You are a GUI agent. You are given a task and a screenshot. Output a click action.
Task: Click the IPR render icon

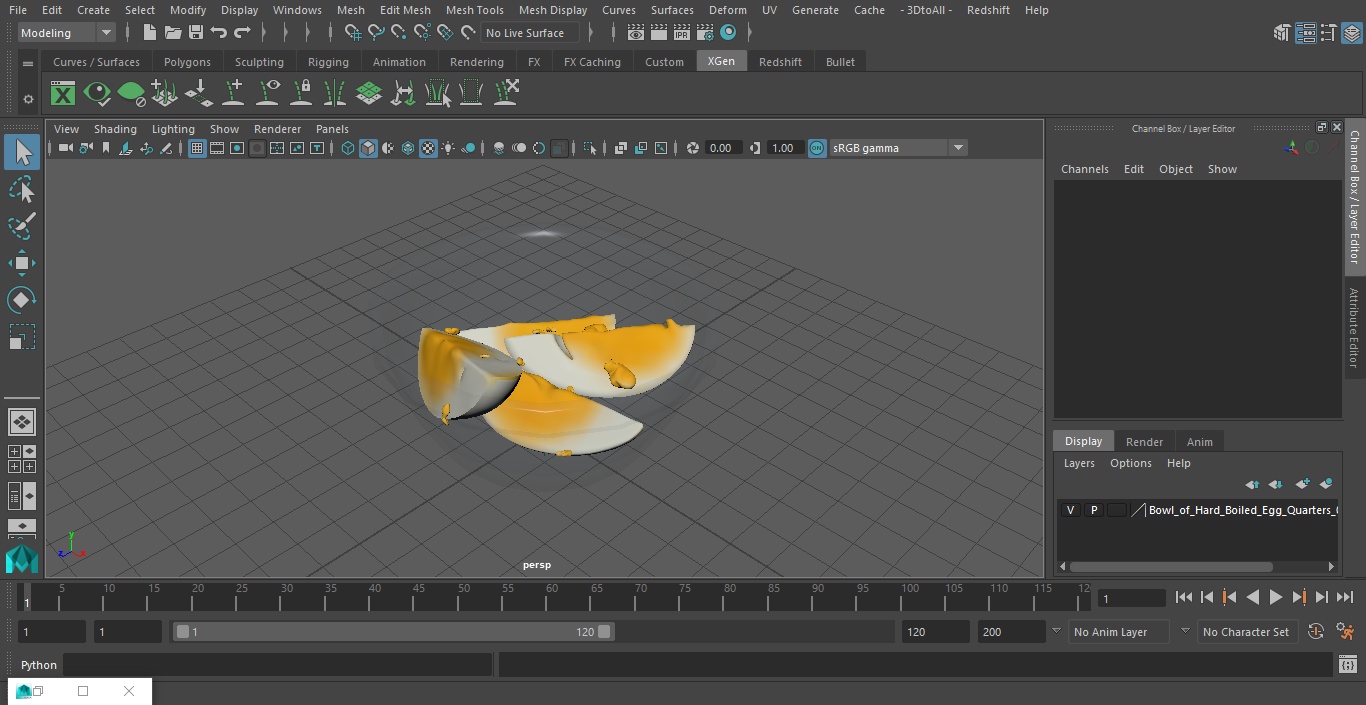pyautogui.click(x=682, y=33)
